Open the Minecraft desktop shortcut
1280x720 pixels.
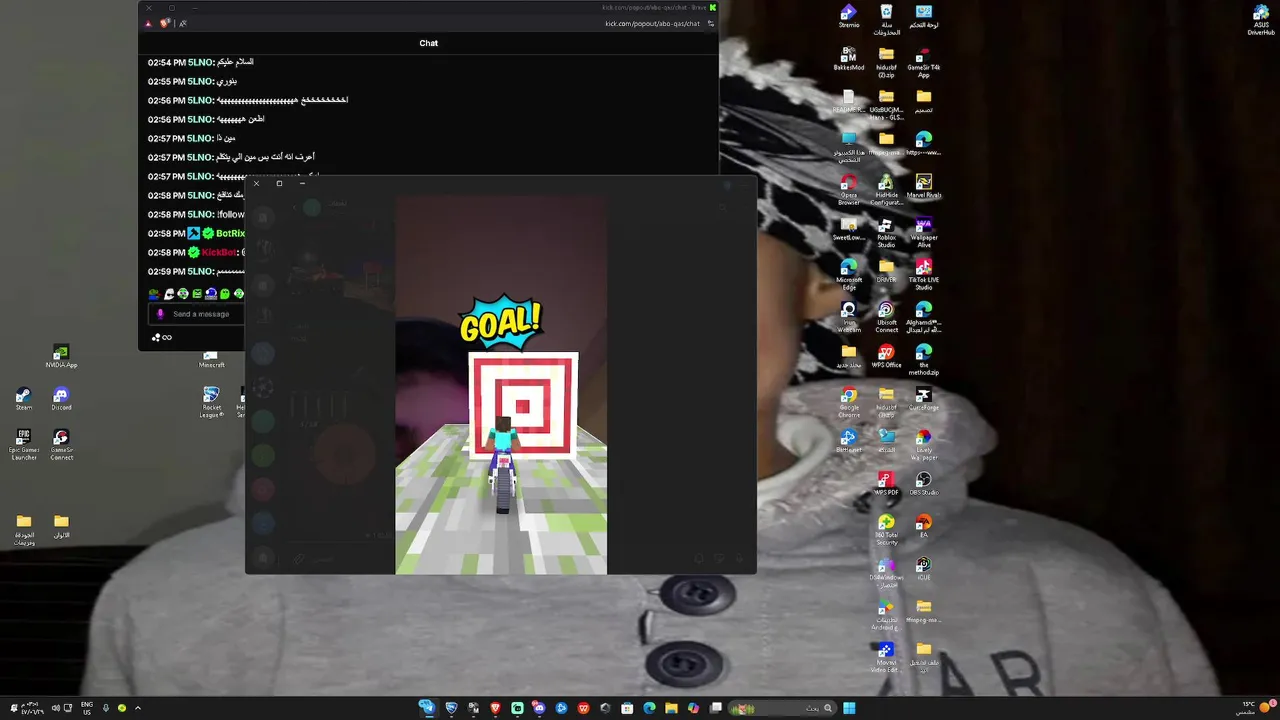pos(211,360)
